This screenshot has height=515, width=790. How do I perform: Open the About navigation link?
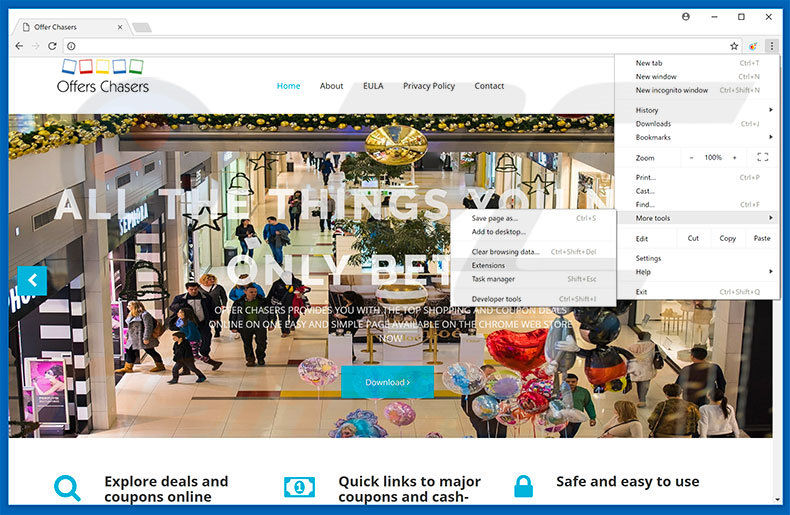(x=331, y=86)
